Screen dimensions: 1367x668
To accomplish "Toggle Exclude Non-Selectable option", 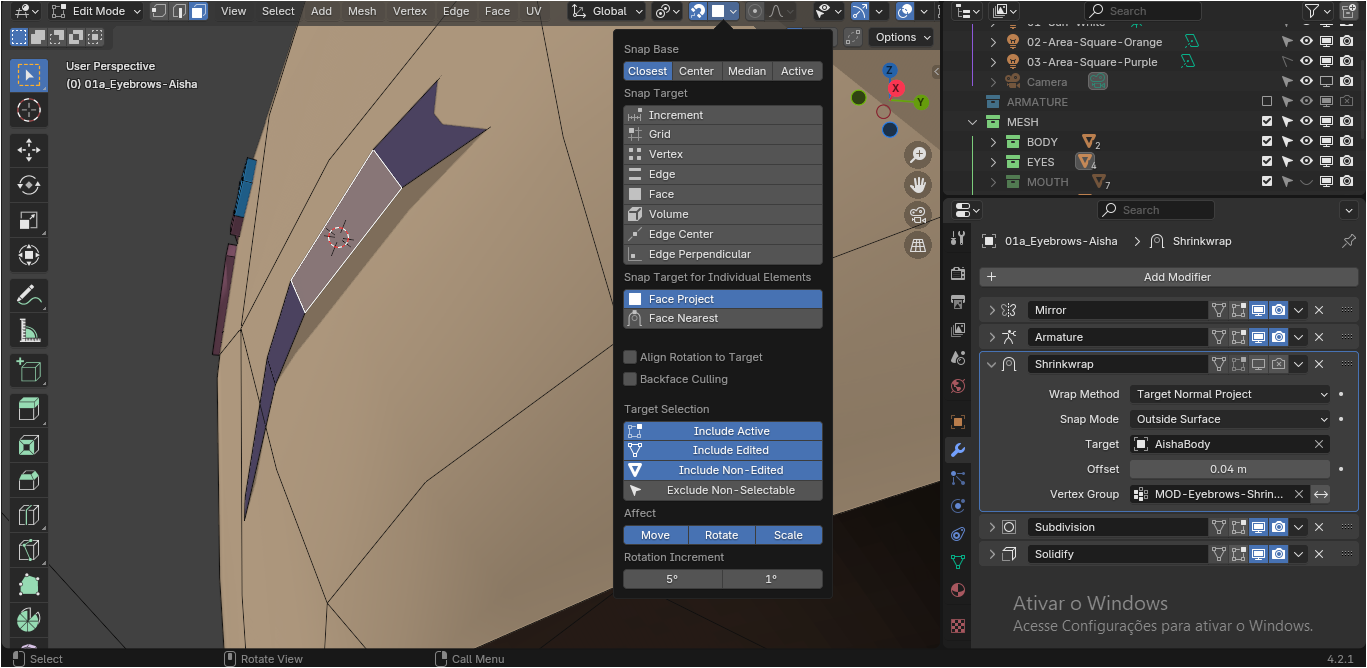I will point(723,490).
